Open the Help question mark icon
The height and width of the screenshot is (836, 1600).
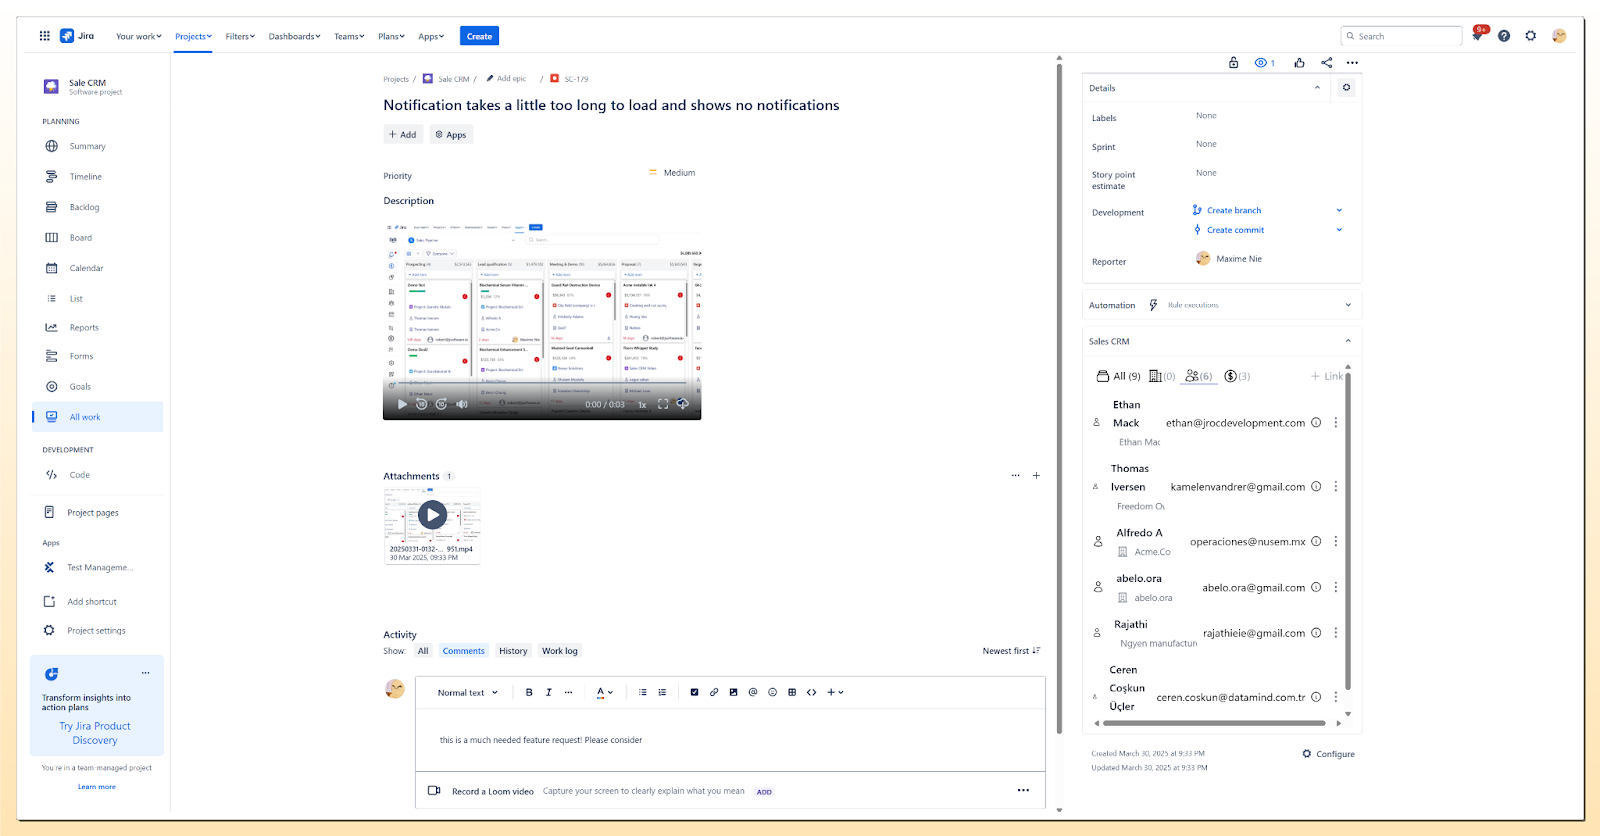pyautogui.click(x=1504, y=36)
